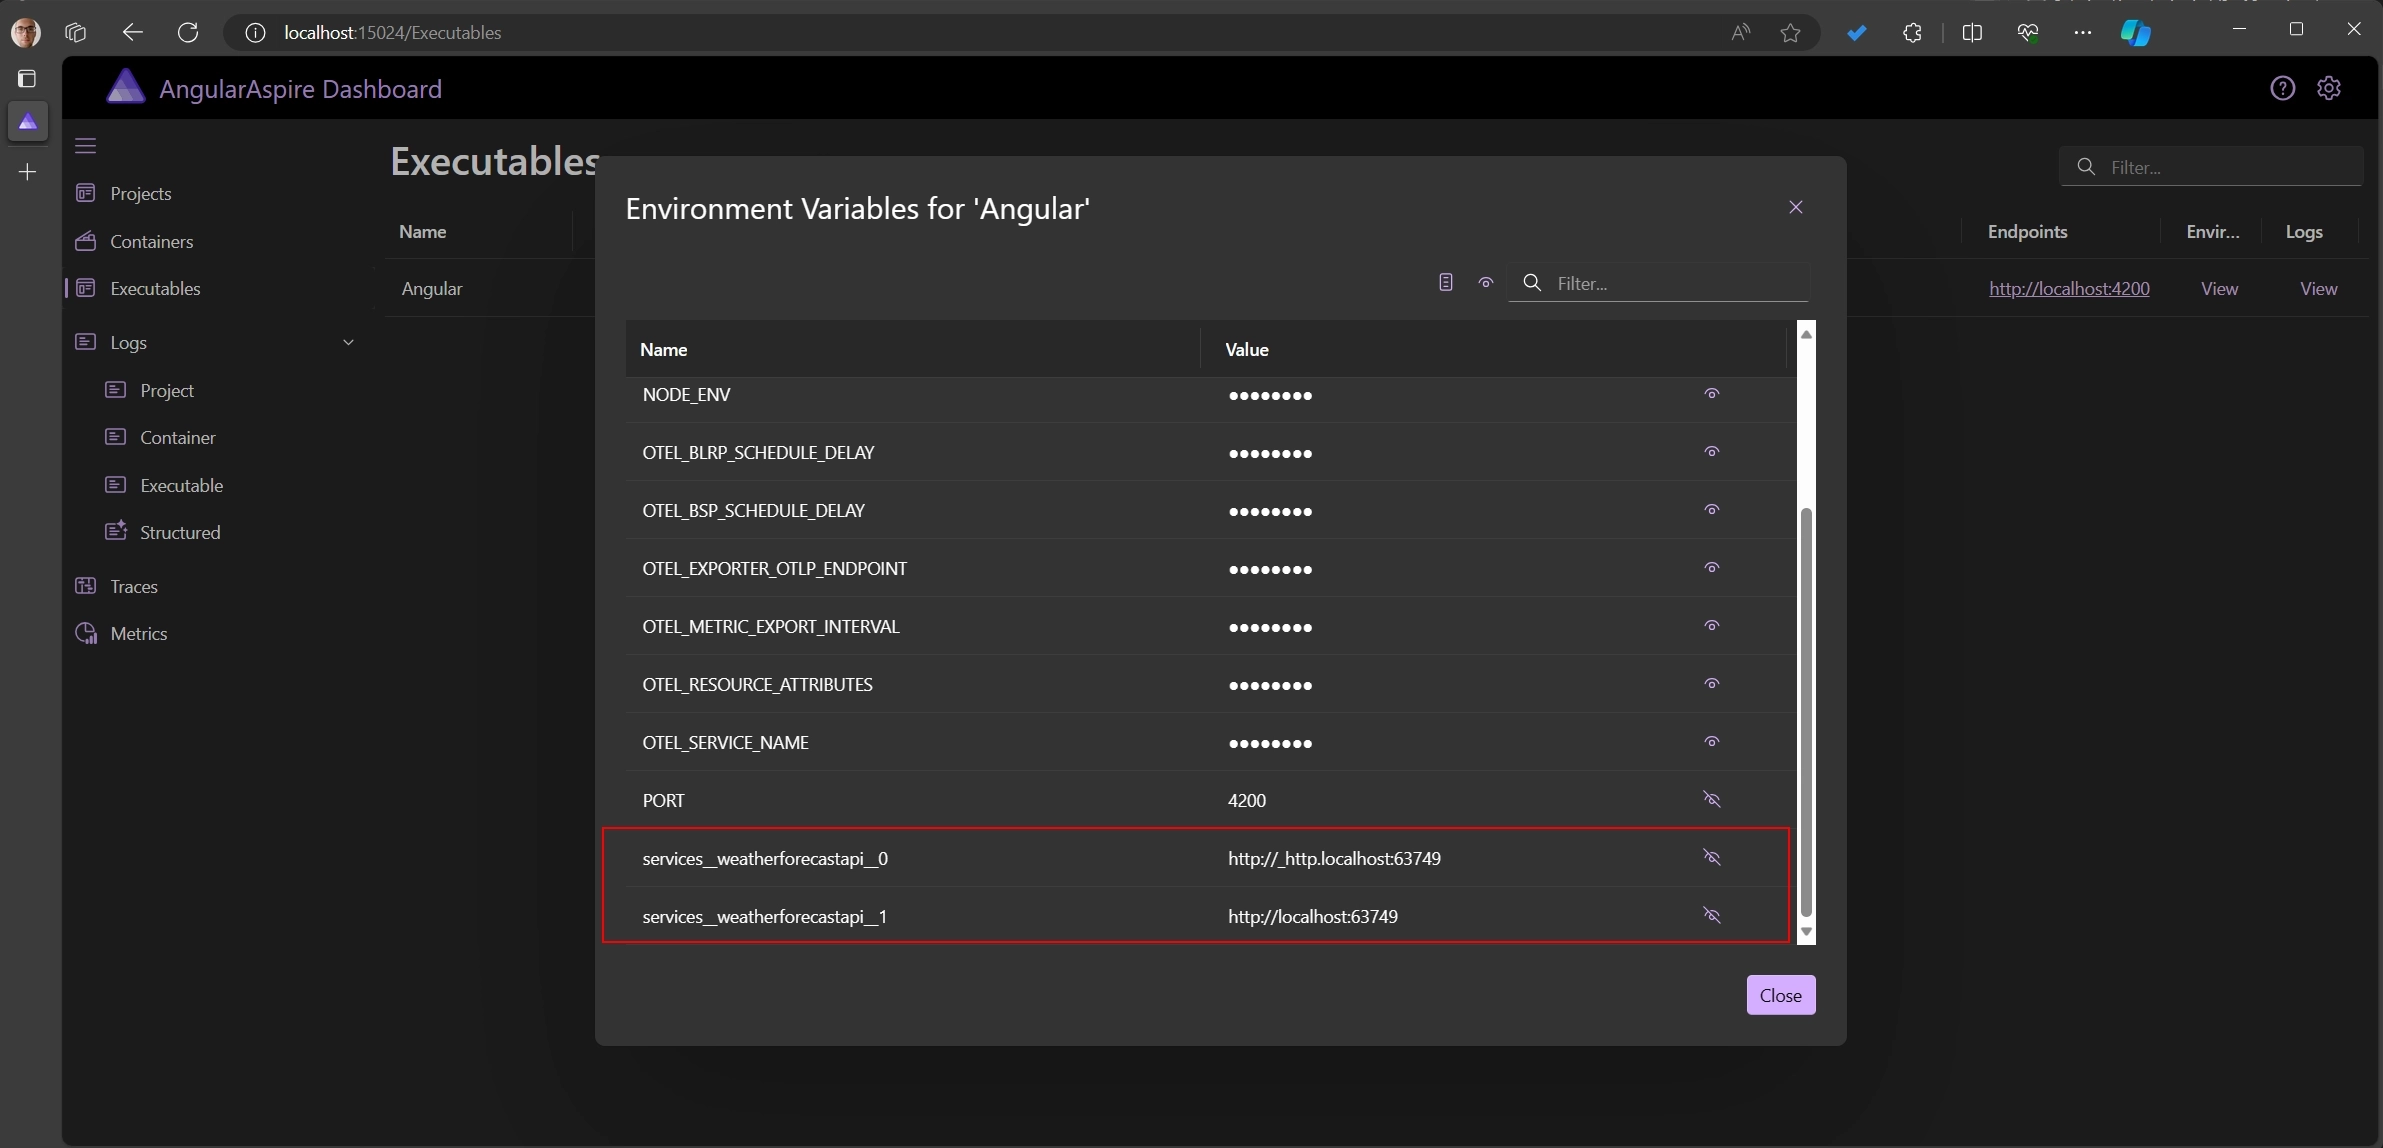
Task: Open the Projects page
Action: [x=140, y=194]
